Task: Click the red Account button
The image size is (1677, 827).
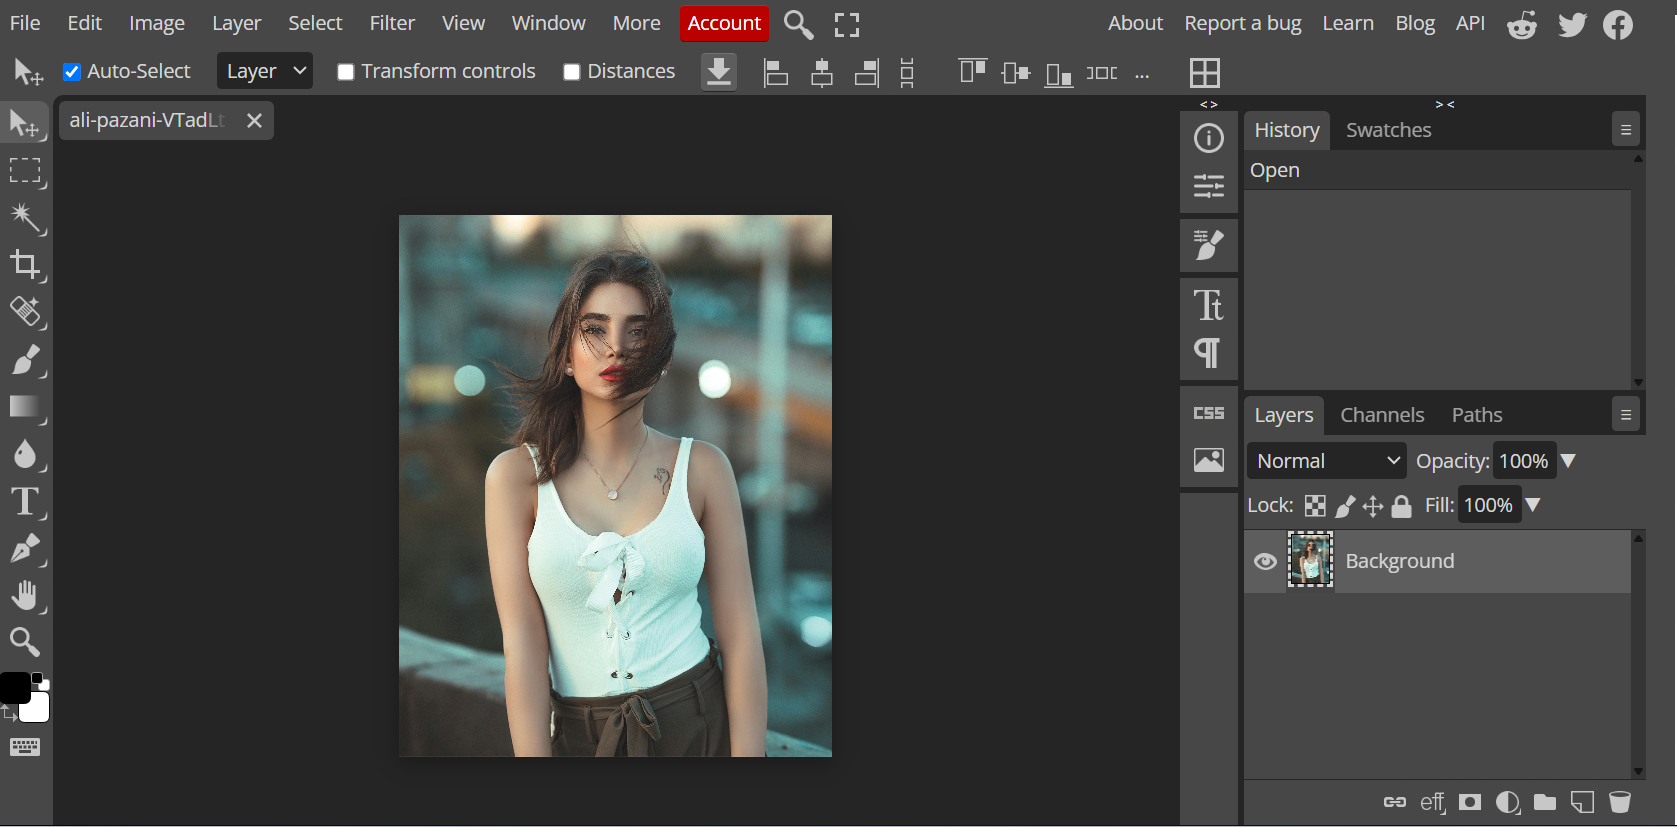Action: (x=724, y=23)
